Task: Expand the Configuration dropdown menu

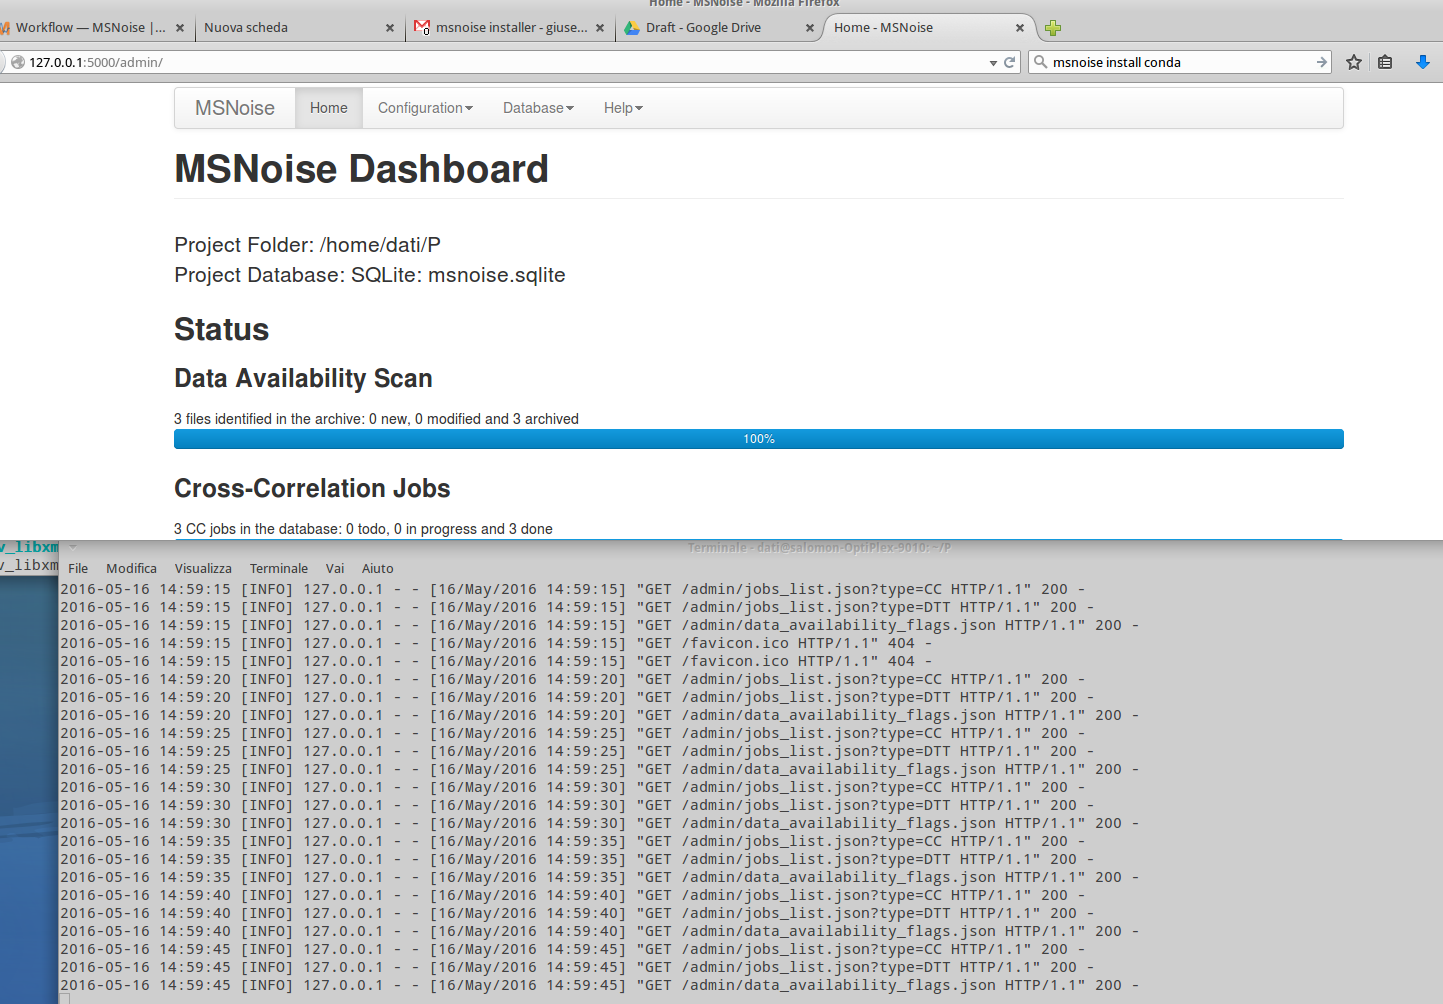Action: [x=425, y=108]
